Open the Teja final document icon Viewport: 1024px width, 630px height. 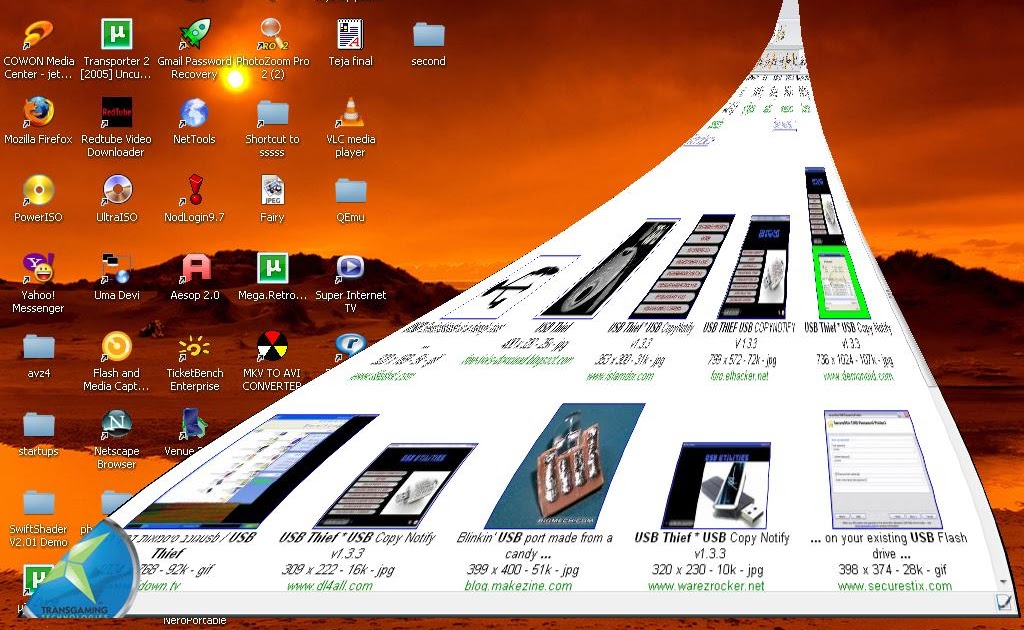(350, 34)
